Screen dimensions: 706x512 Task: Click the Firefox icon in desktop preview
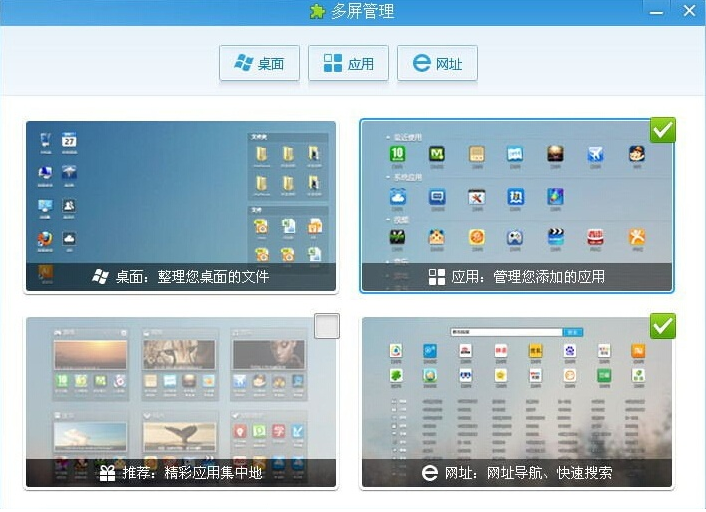pyautogui.click(x=45, y=239)
